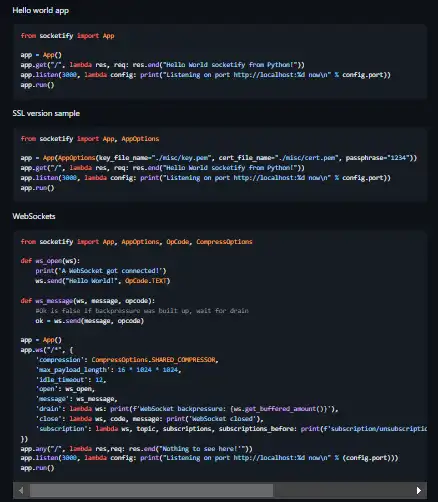
Task: Click "ok = ws.send(message, opcode)"
Action: tap(90, 321)
